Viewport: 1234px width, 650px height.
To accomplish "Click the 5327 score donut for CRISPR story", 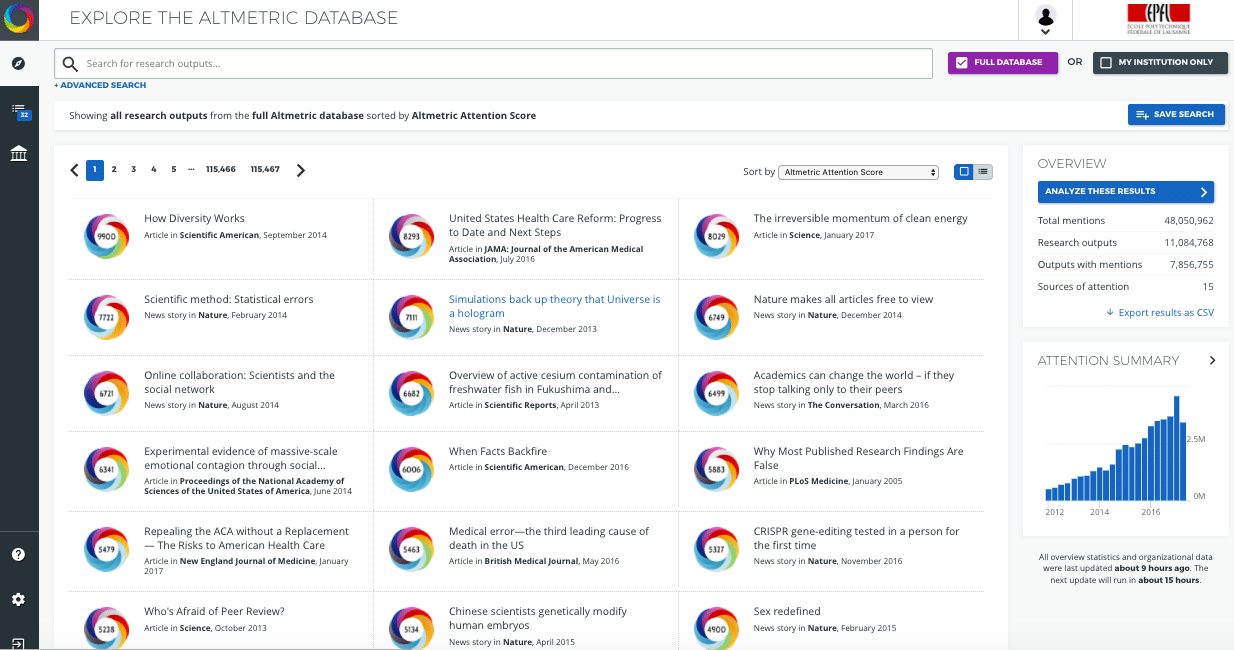I will point(716,549).
